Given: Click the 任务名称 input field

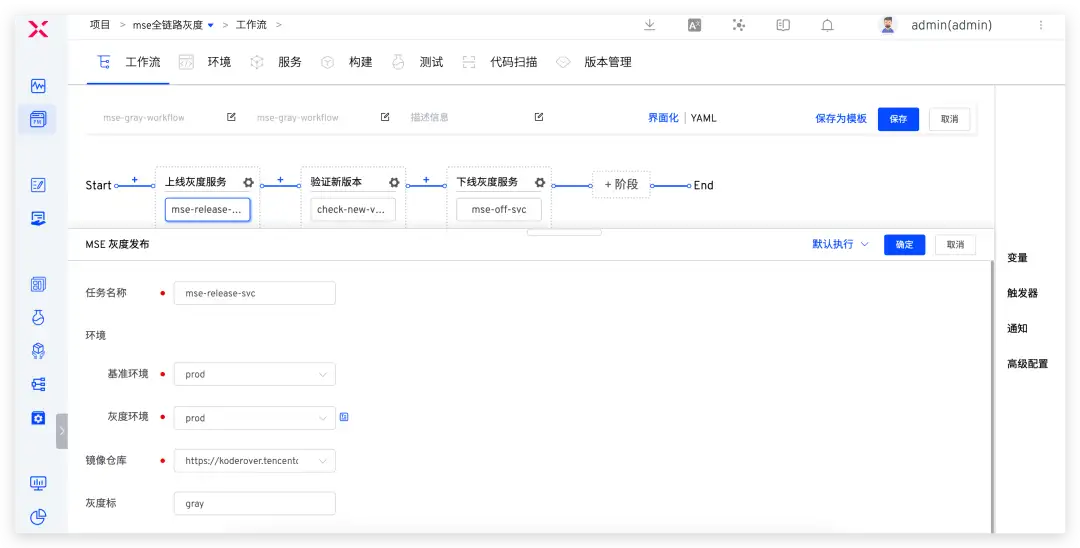Looking at the screenshot, I should pyautogui.click(x=254, y=293).
